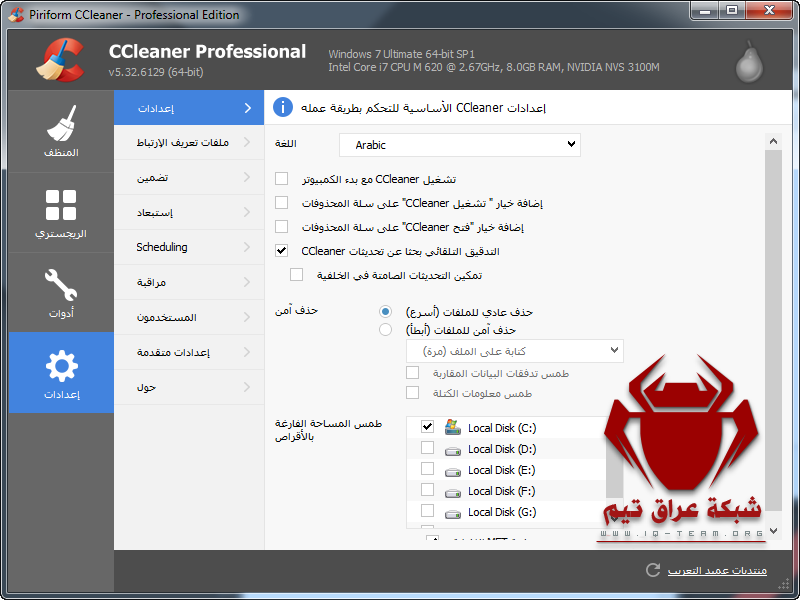Viewport: 800px width, 600px height.
Task: Expand the Settings (إعدادات) submenu chevron
Action: [x=247, y=108]
